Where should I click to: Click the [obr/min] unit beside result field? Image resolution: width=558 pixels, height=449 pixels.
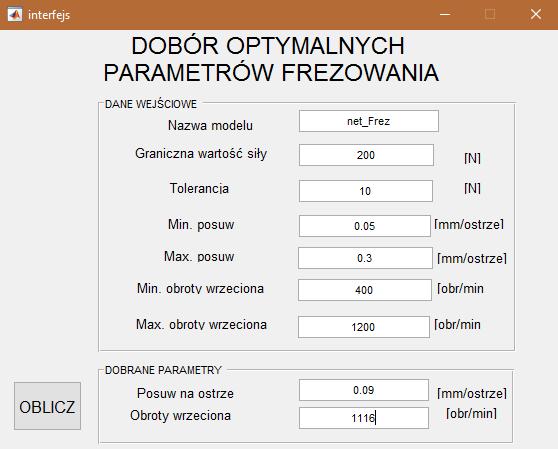tap(472, 413)
